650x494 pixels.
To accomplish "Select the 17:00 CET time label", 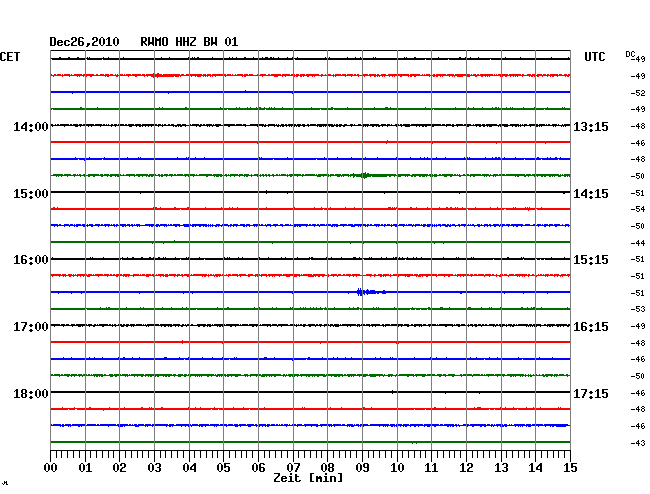I will pyautogui.click(x=31, y=327).
